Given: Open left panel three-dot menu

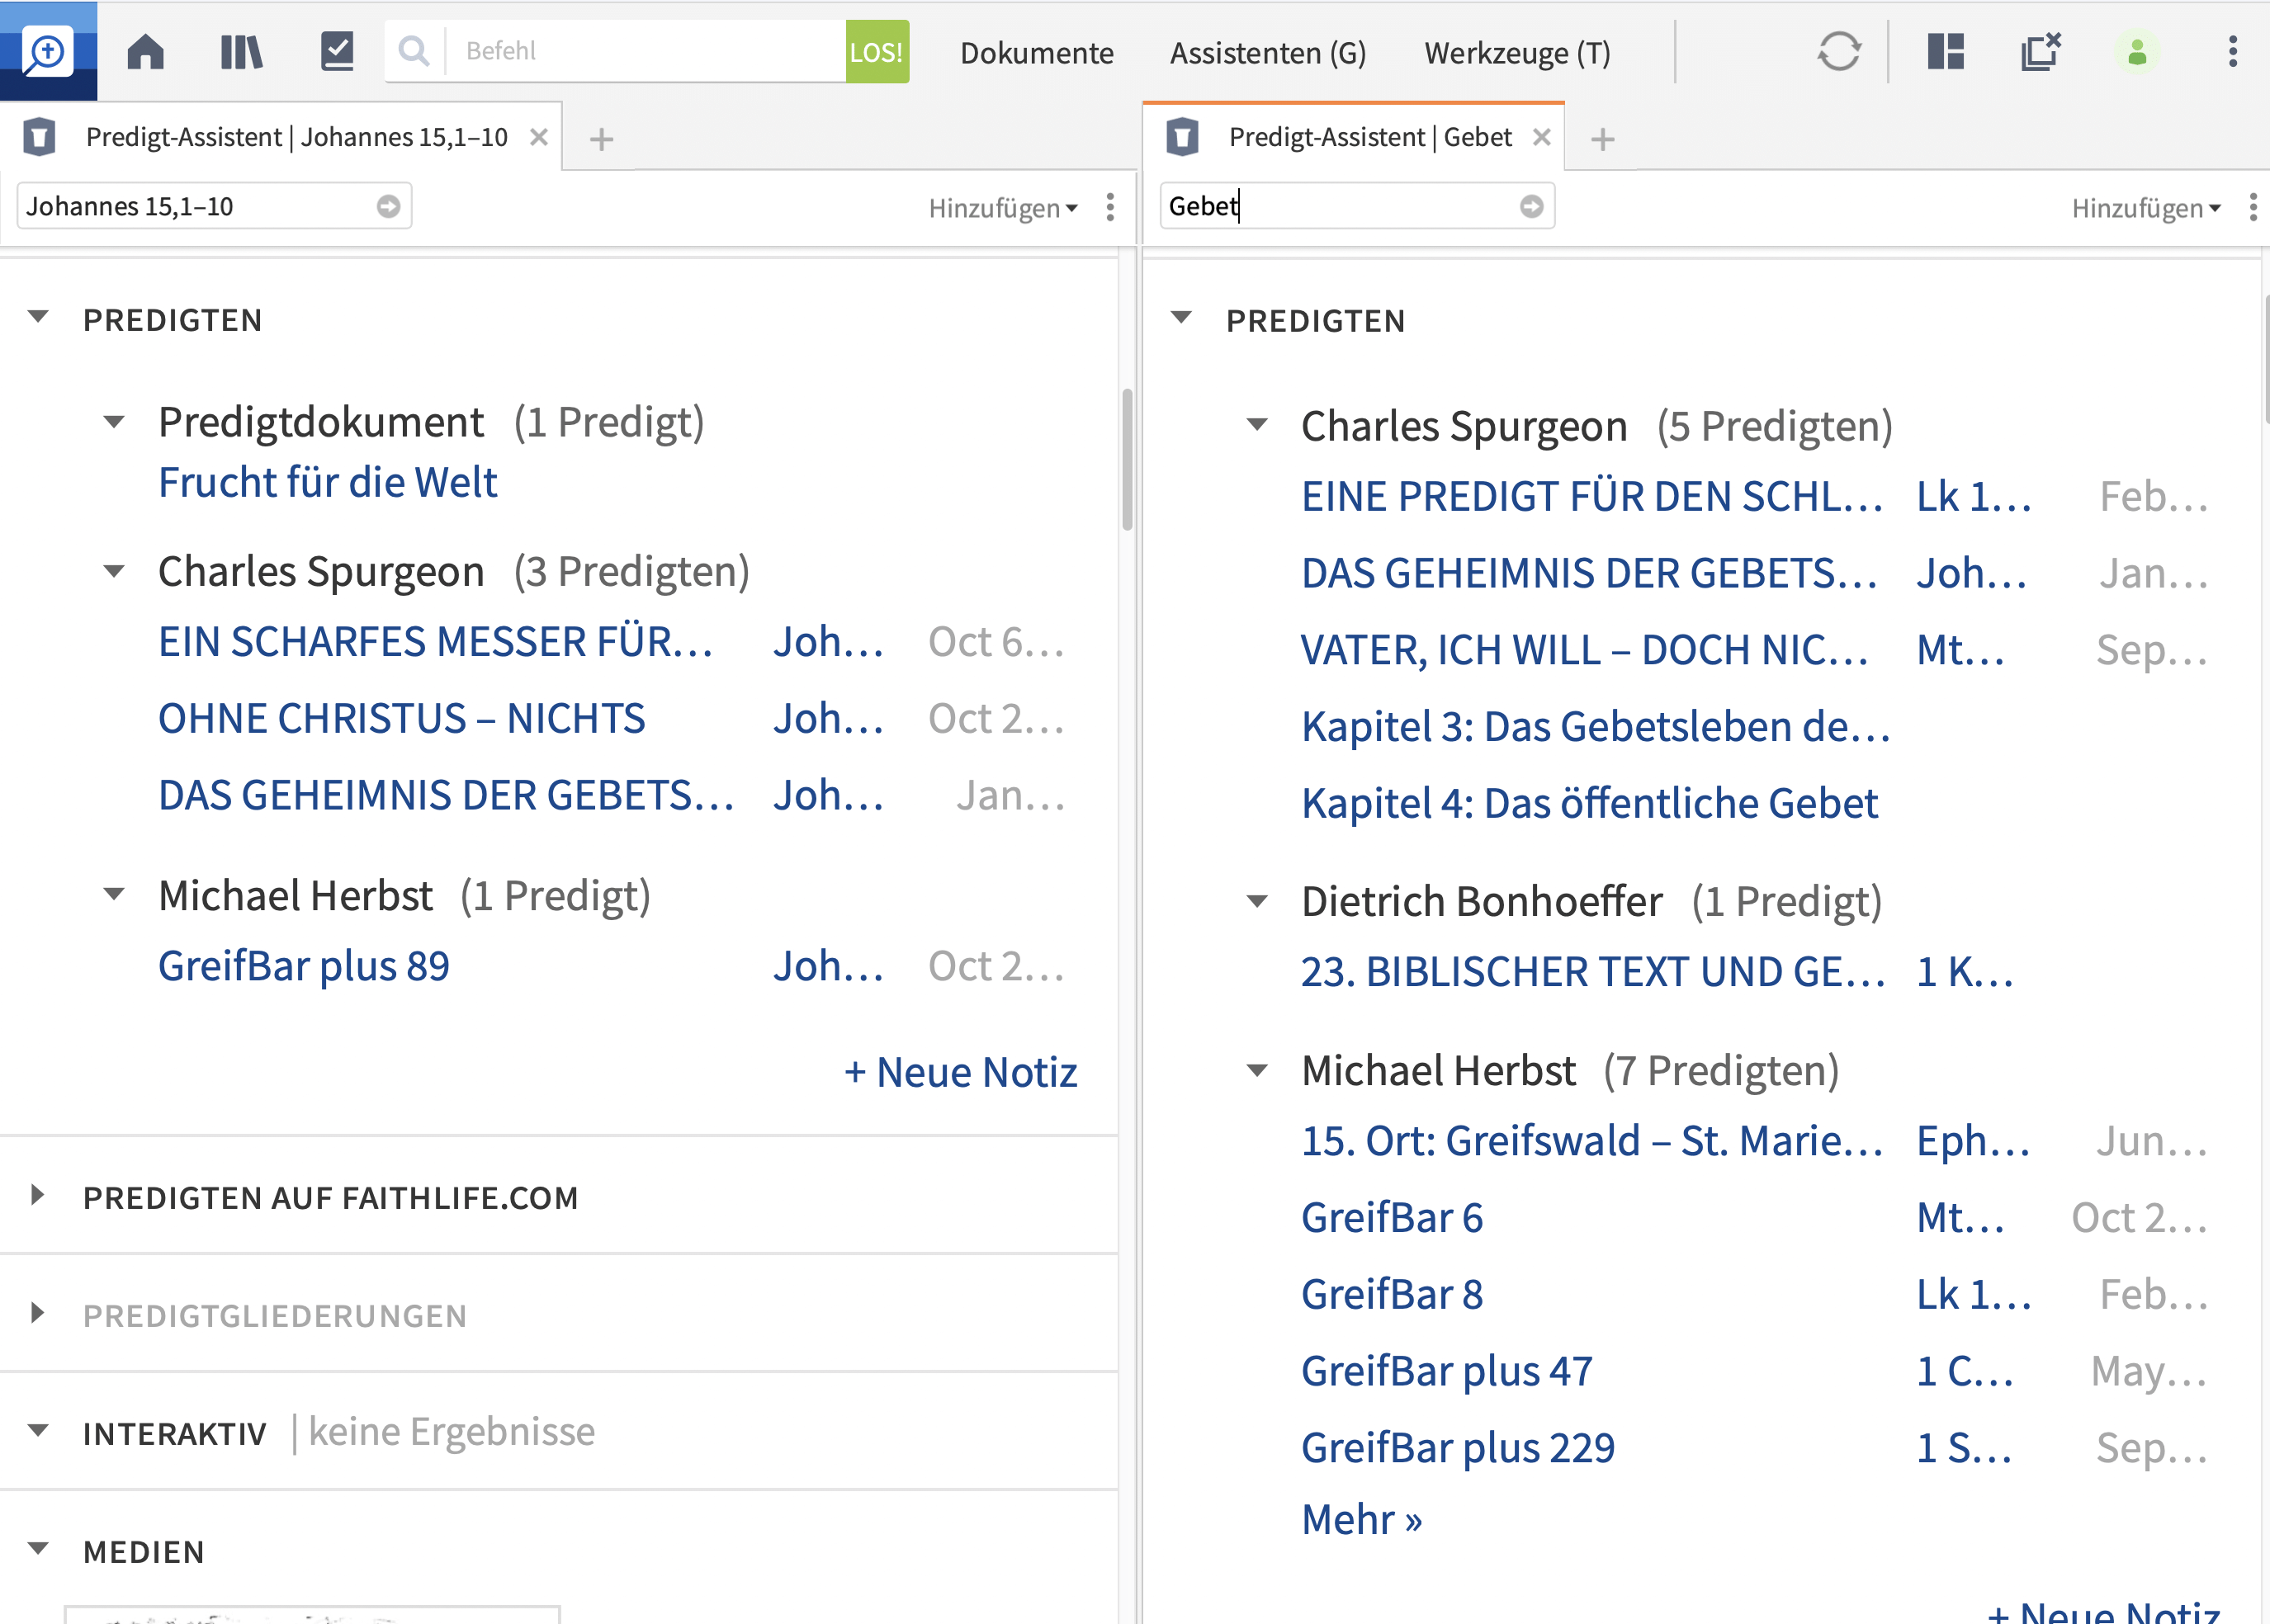Looking at the screenshot, I should tap(1110, 207).
